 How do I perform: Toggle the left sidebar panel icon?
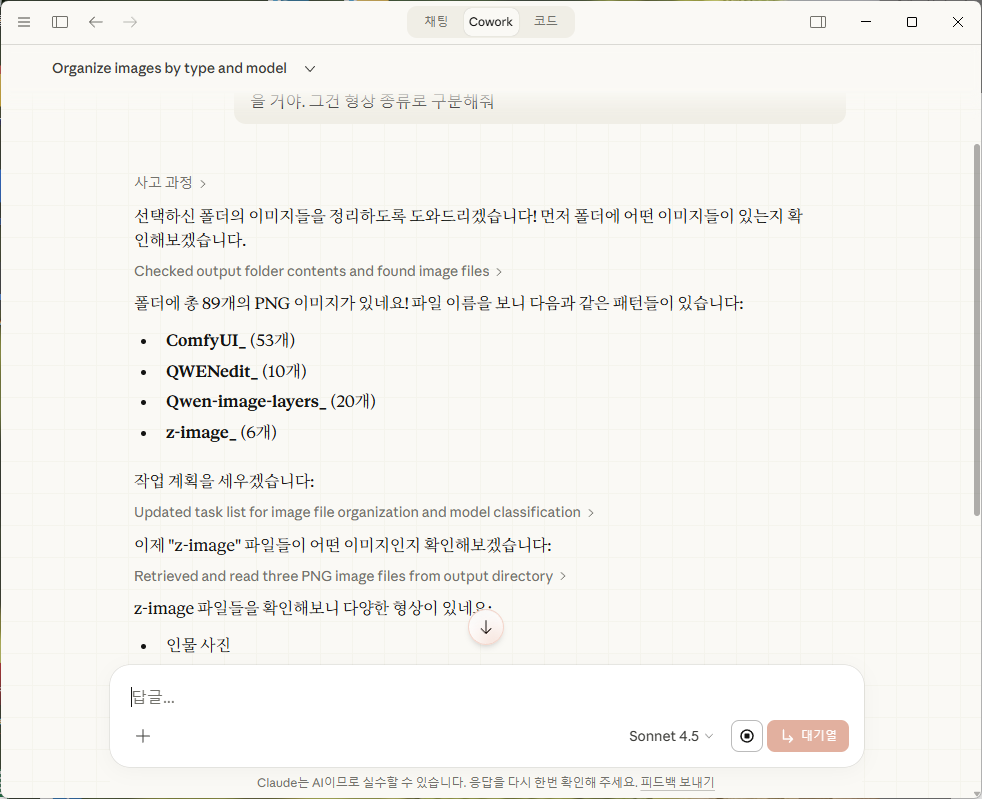coord(60,22)
